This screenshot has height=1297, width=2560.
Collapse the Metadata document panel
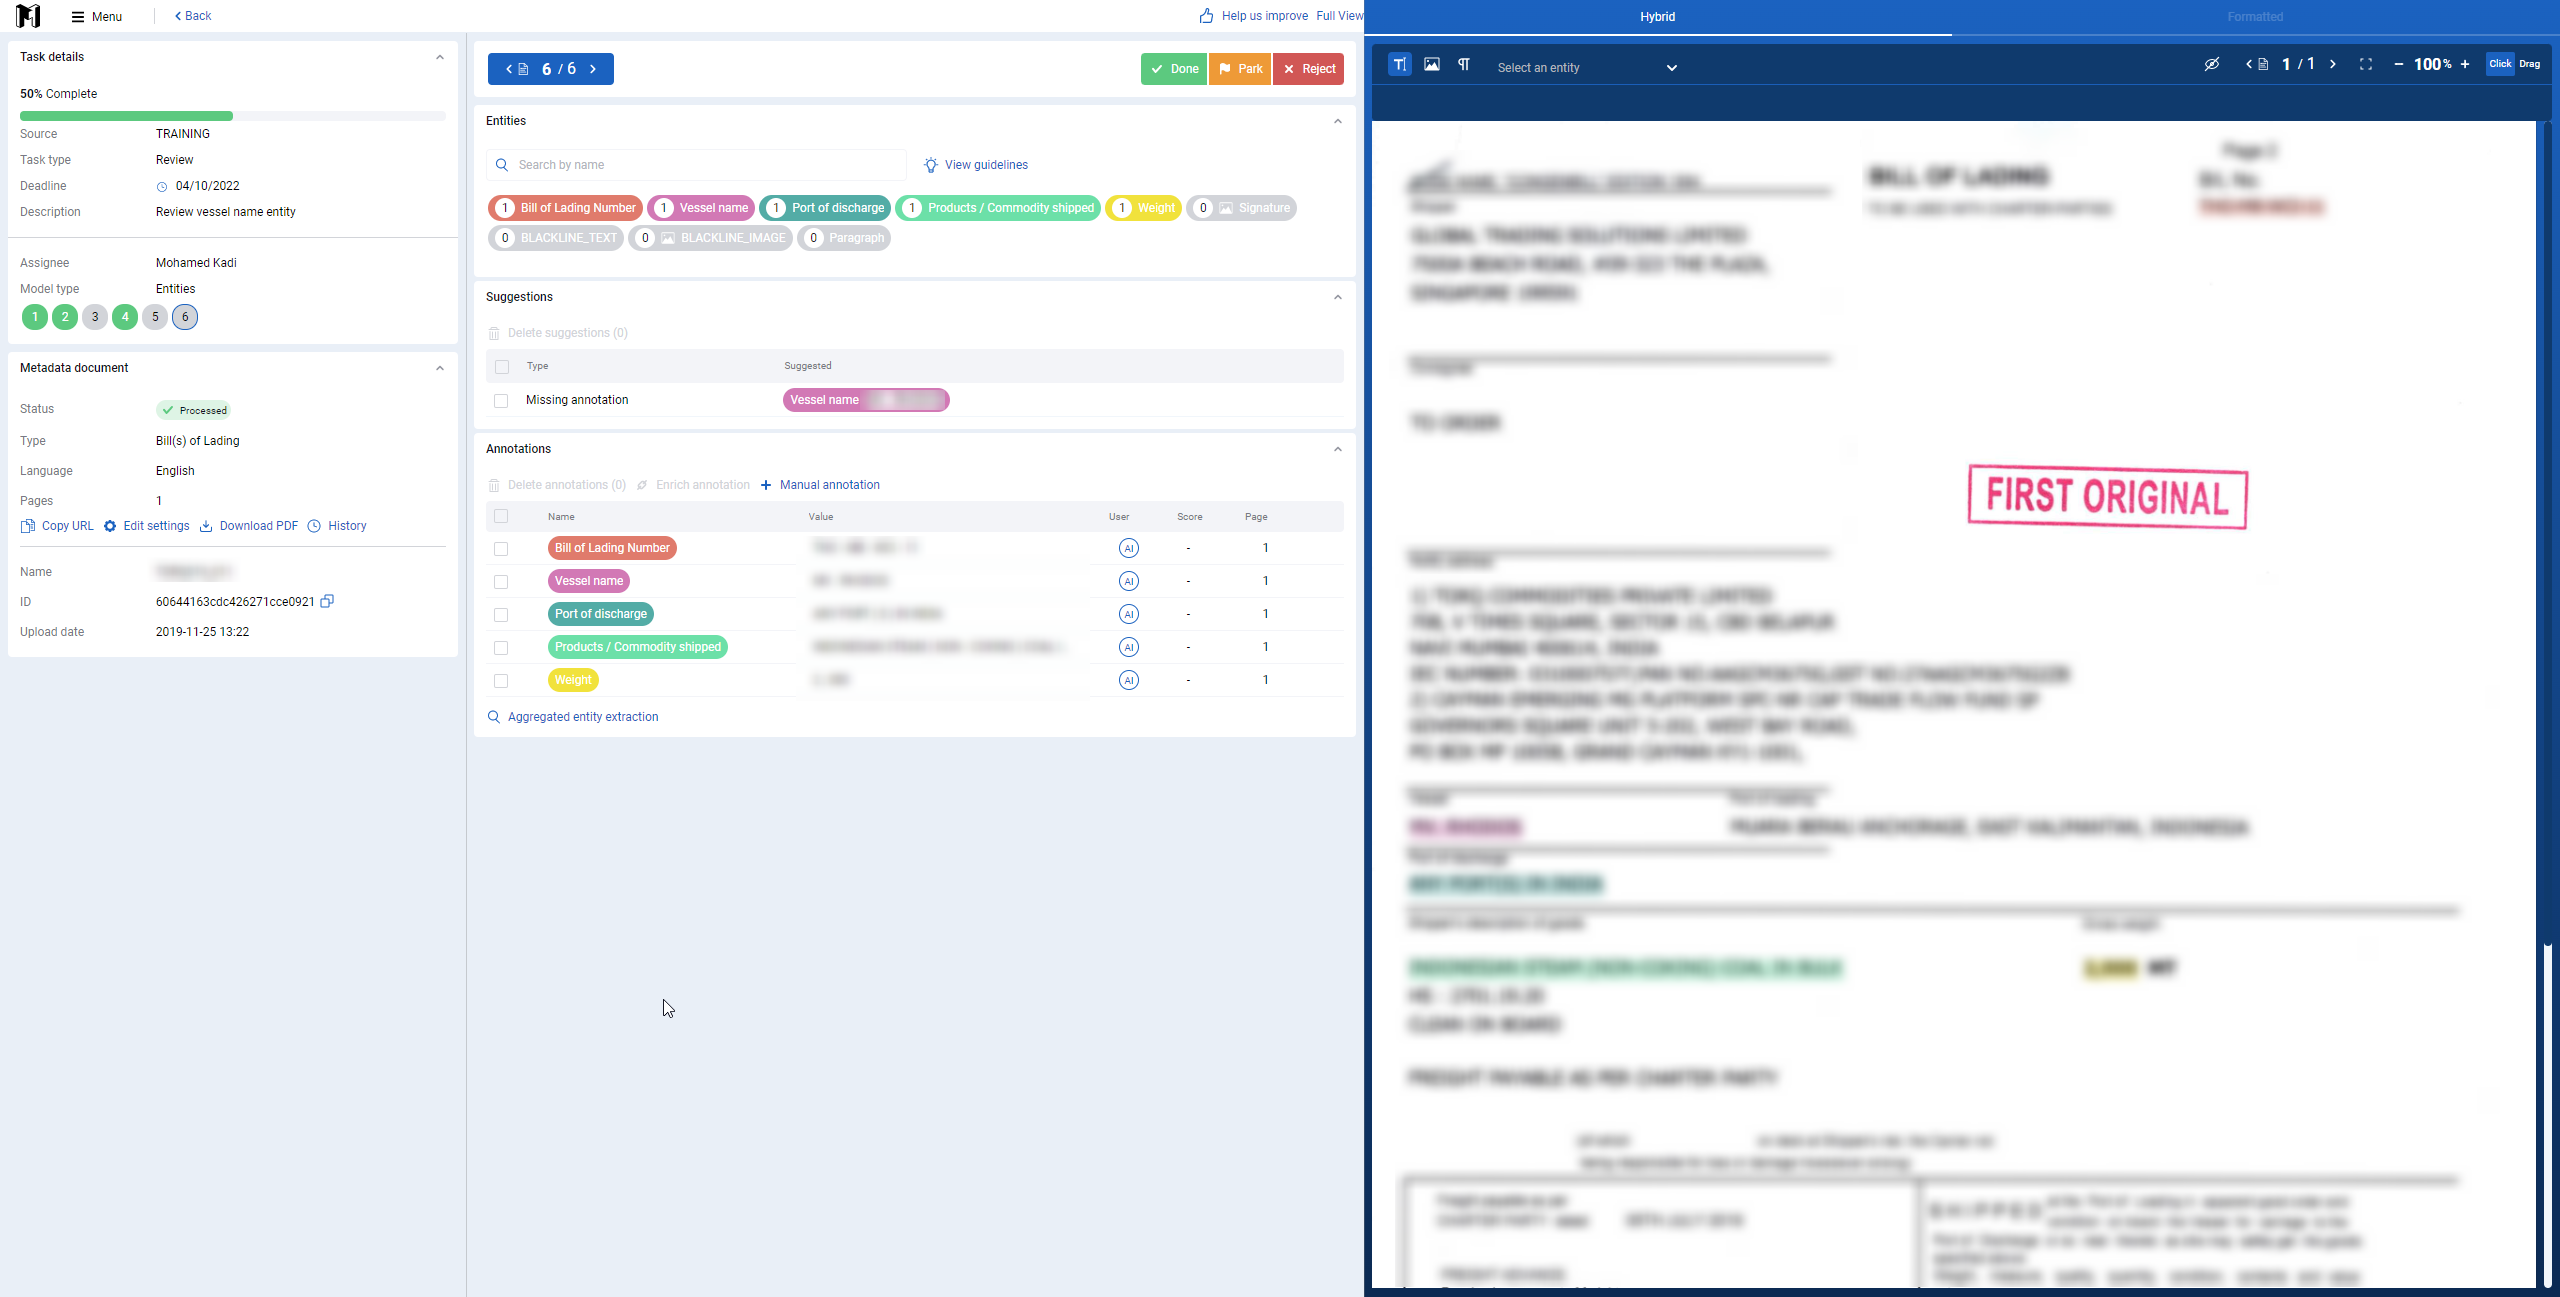(x=440, y=368)
